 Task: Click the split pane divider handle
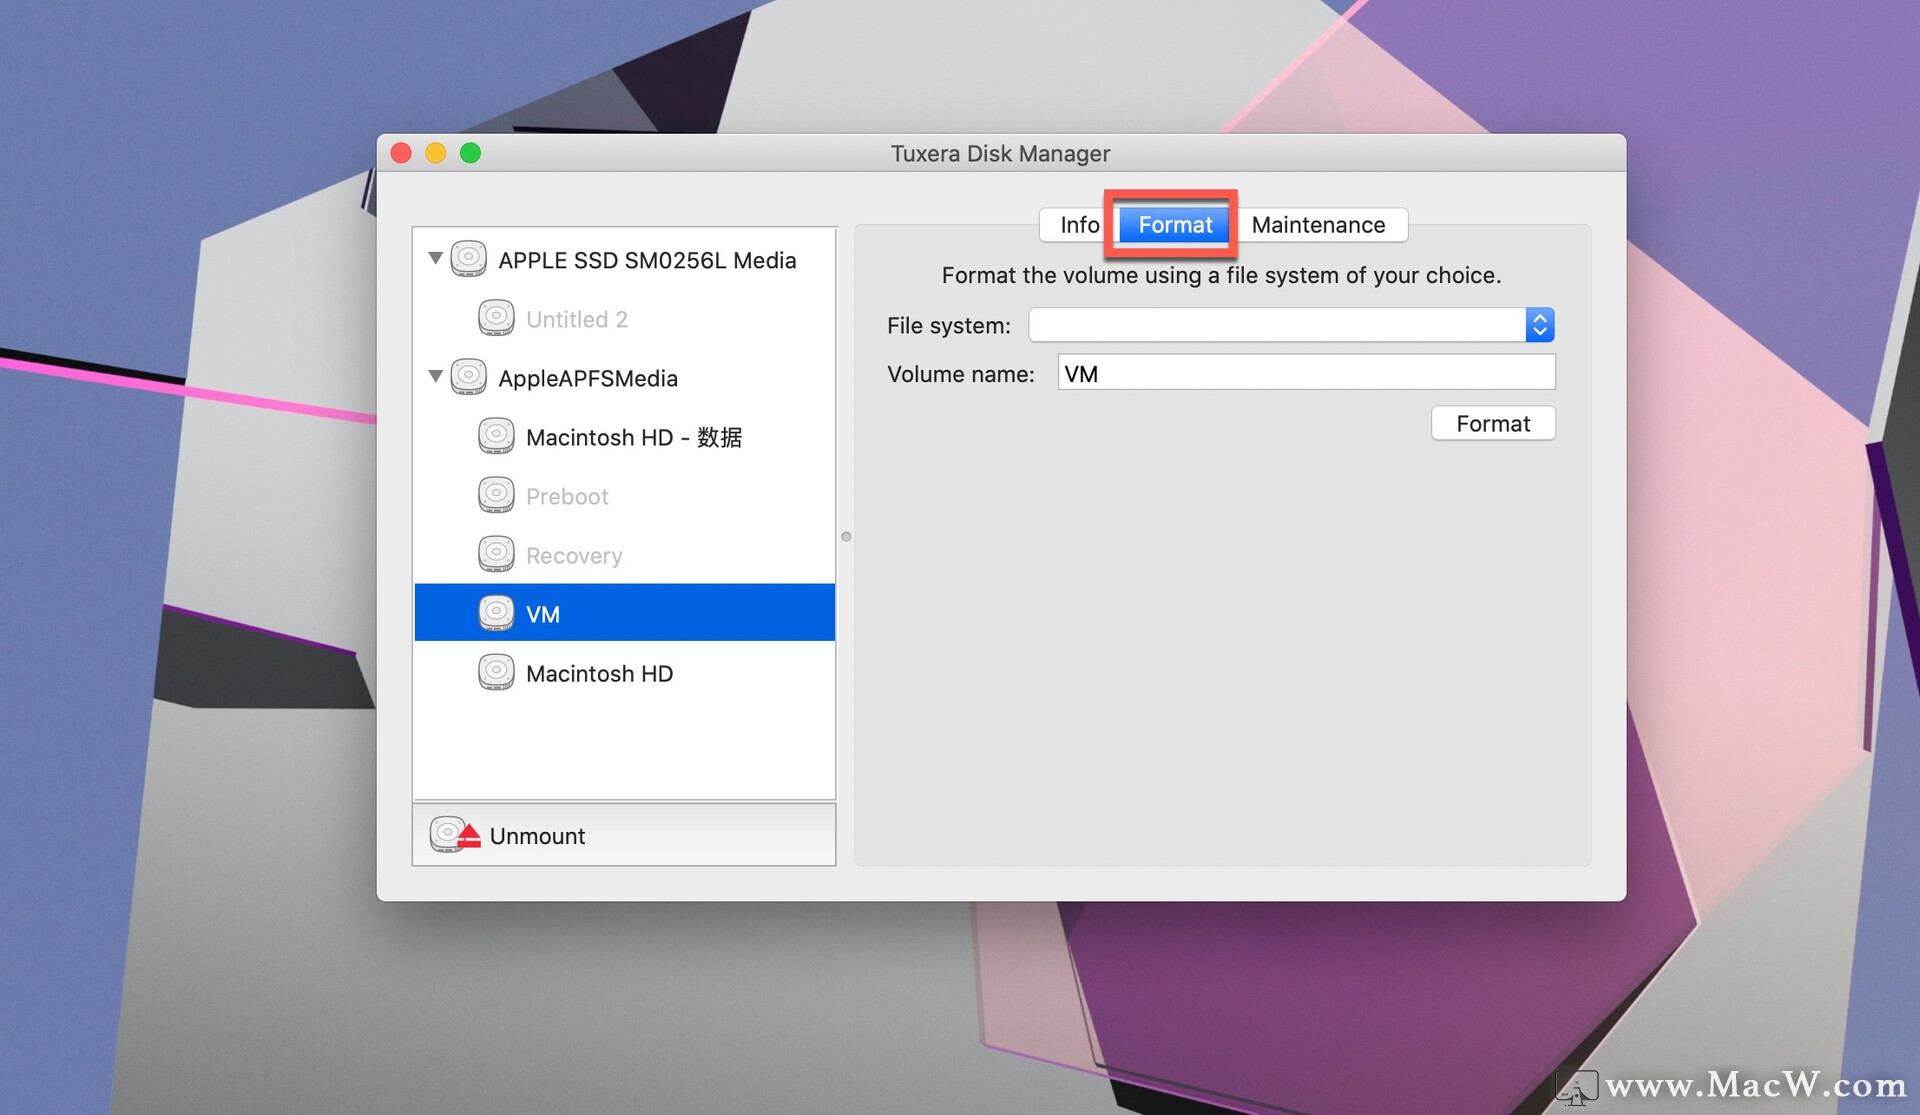pyautogui.click(x=846, y=537)
